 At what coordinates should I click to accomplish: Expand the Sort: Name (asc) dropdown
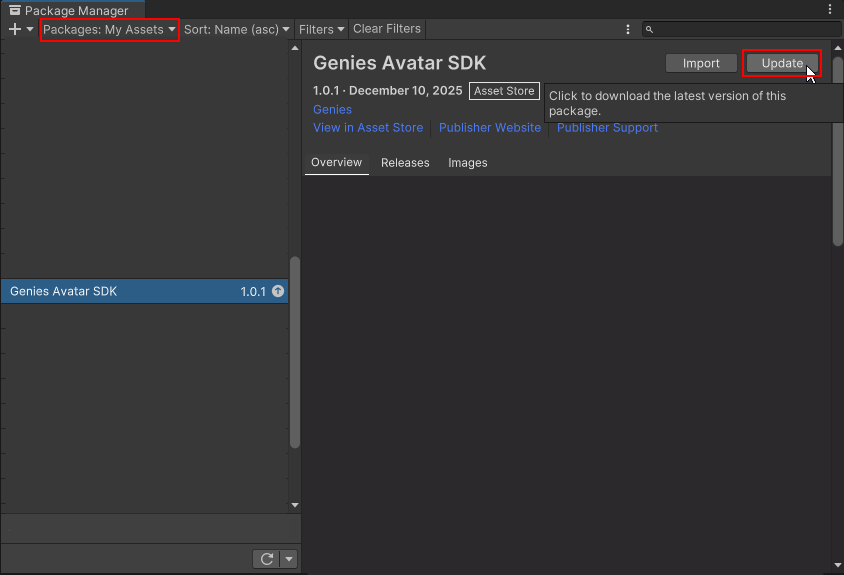(x=237, y=30)
